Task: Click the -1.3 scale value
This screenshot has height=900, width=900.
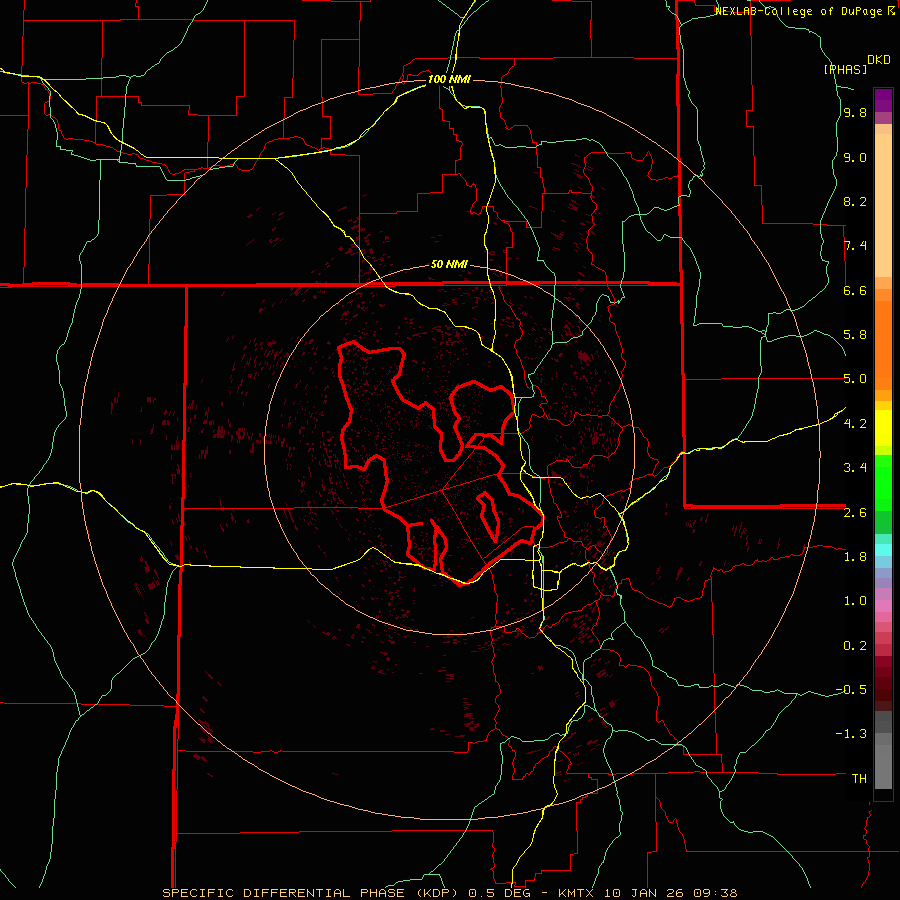Action: coord(851,734)
